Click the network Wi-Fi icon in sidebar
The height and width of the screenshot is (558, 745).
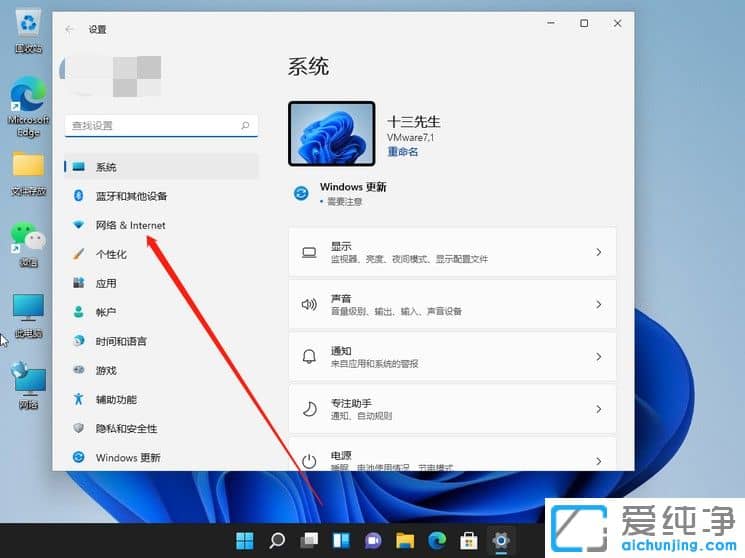pos(78,224)
